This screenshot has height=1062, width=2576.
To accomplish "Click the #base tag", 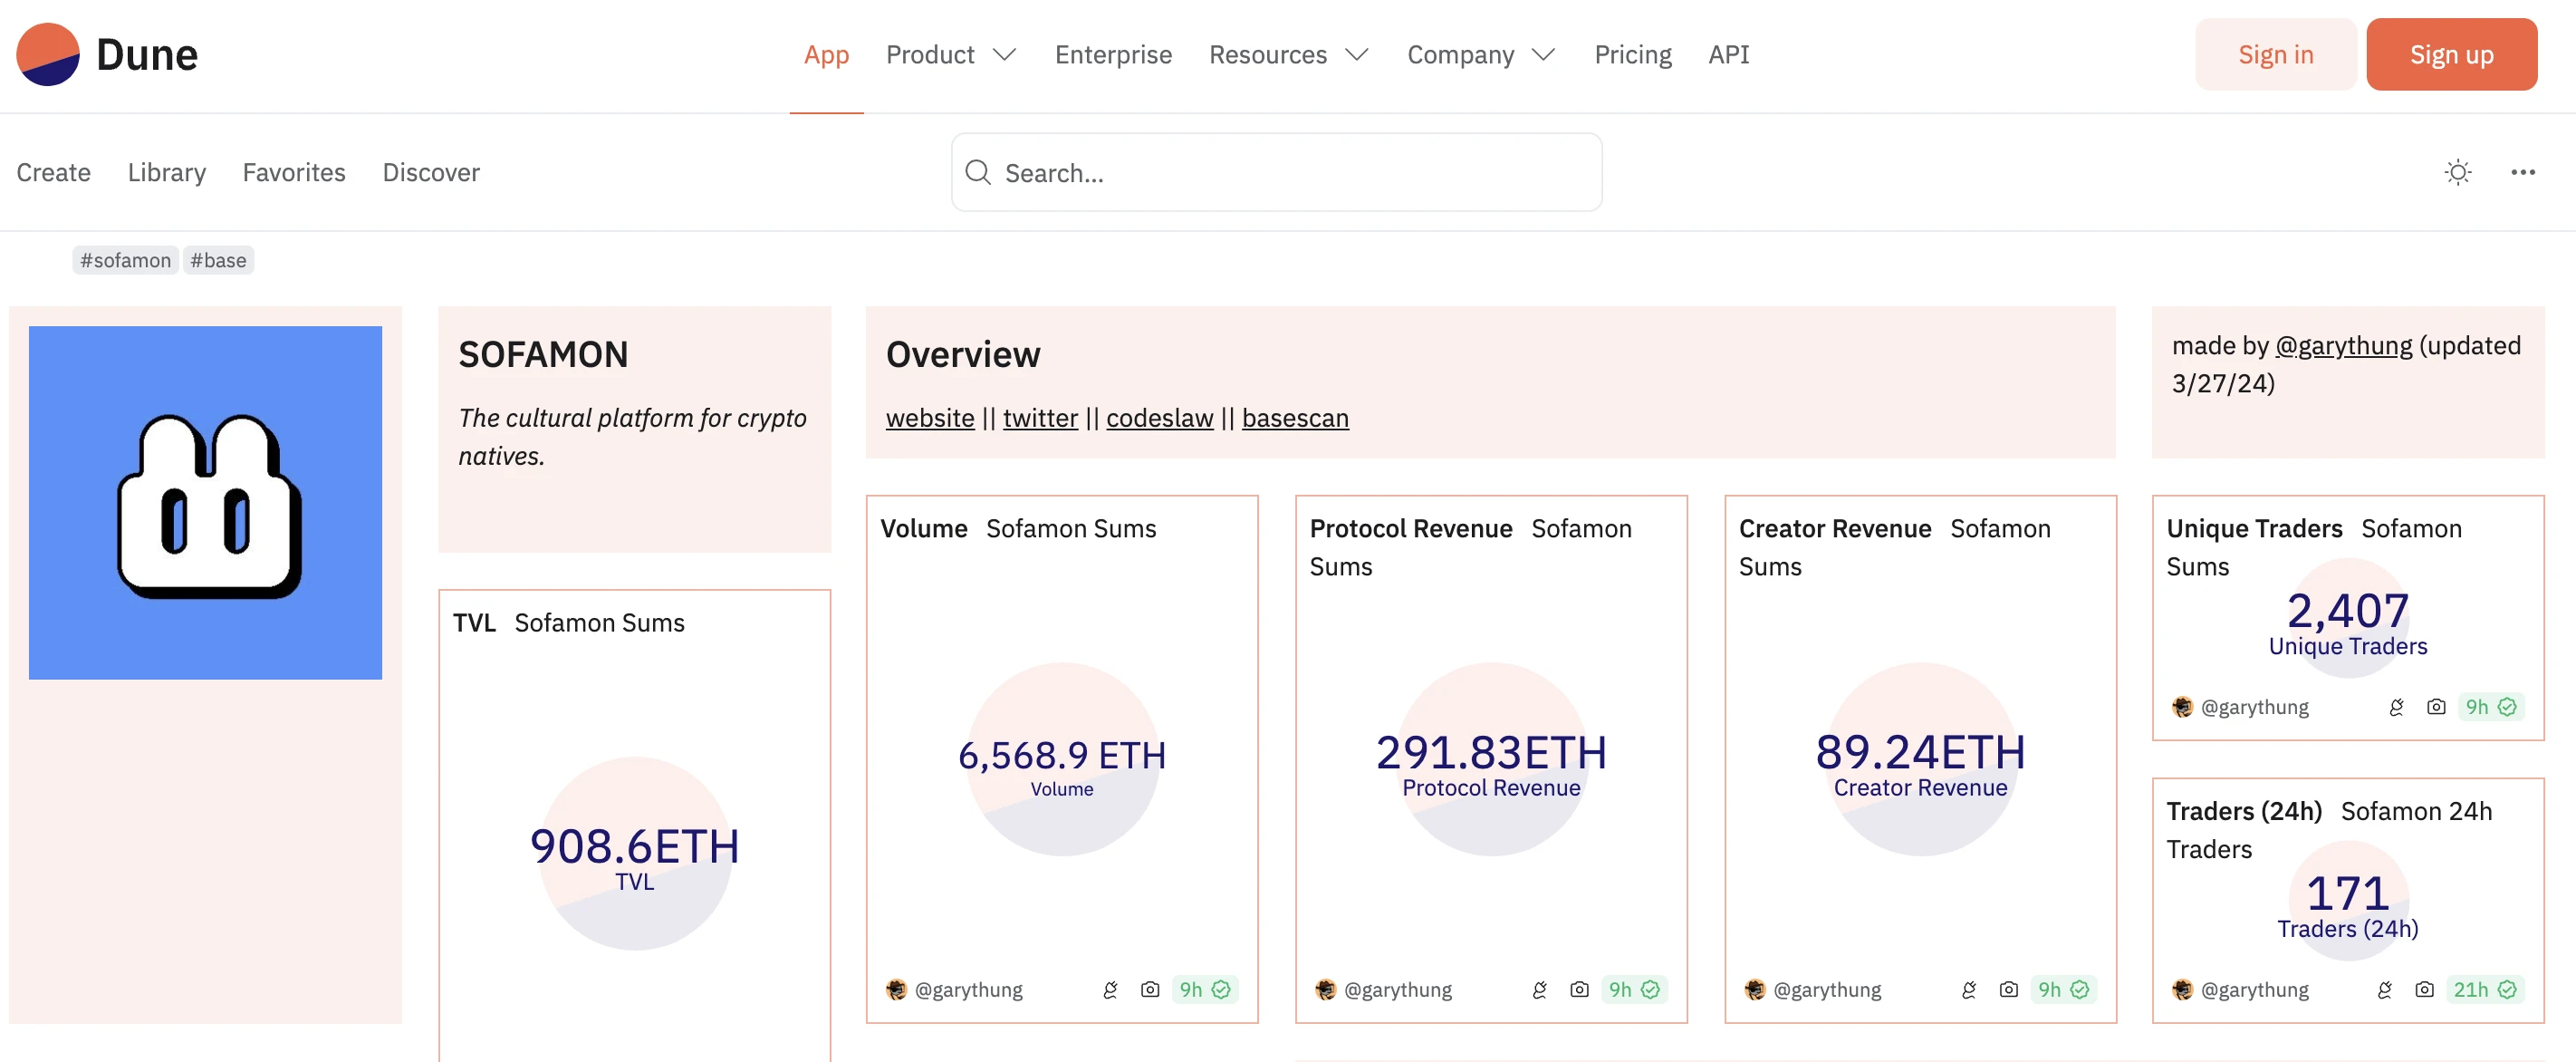I will [x=218, y=260].
